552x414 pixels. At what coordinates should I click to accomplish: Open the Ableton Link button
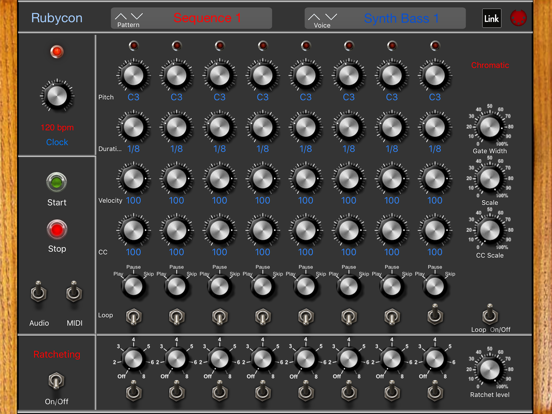491,18
